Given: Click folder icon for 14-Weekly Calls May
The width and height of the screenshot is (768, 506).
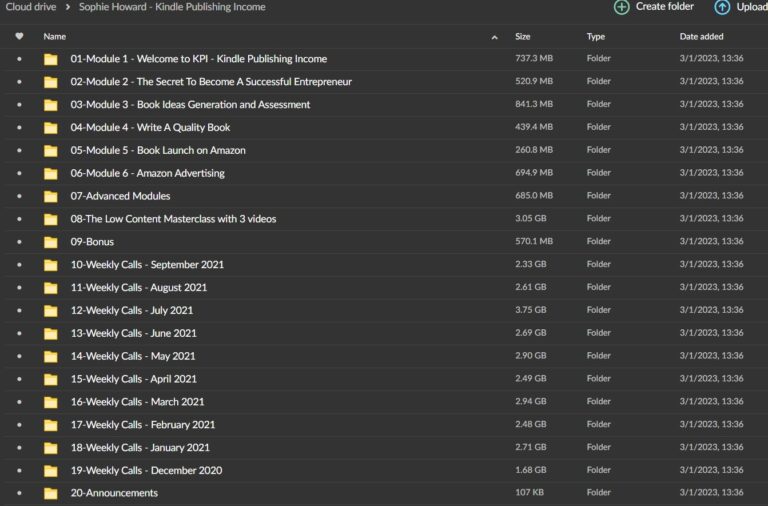Looking at the screenshot, I should 50,356.
